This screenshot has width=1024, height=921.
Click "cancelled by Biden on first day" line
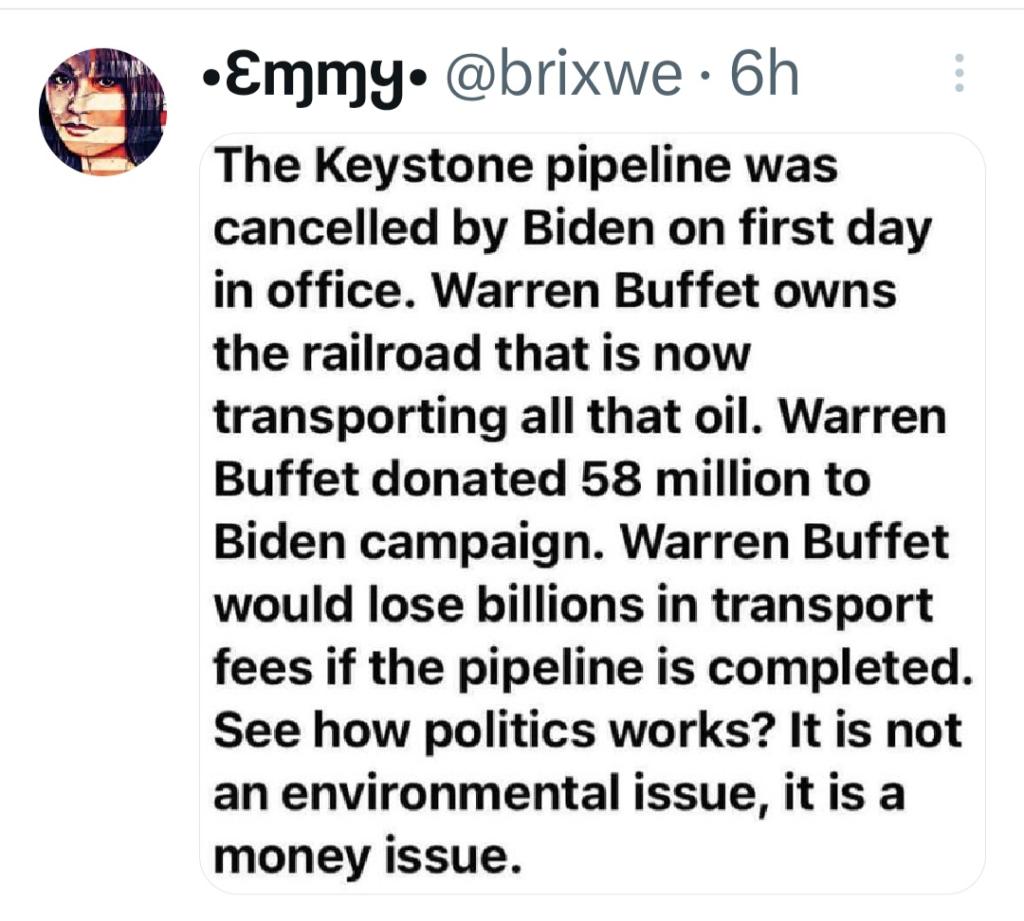click(x=573, y=229)
